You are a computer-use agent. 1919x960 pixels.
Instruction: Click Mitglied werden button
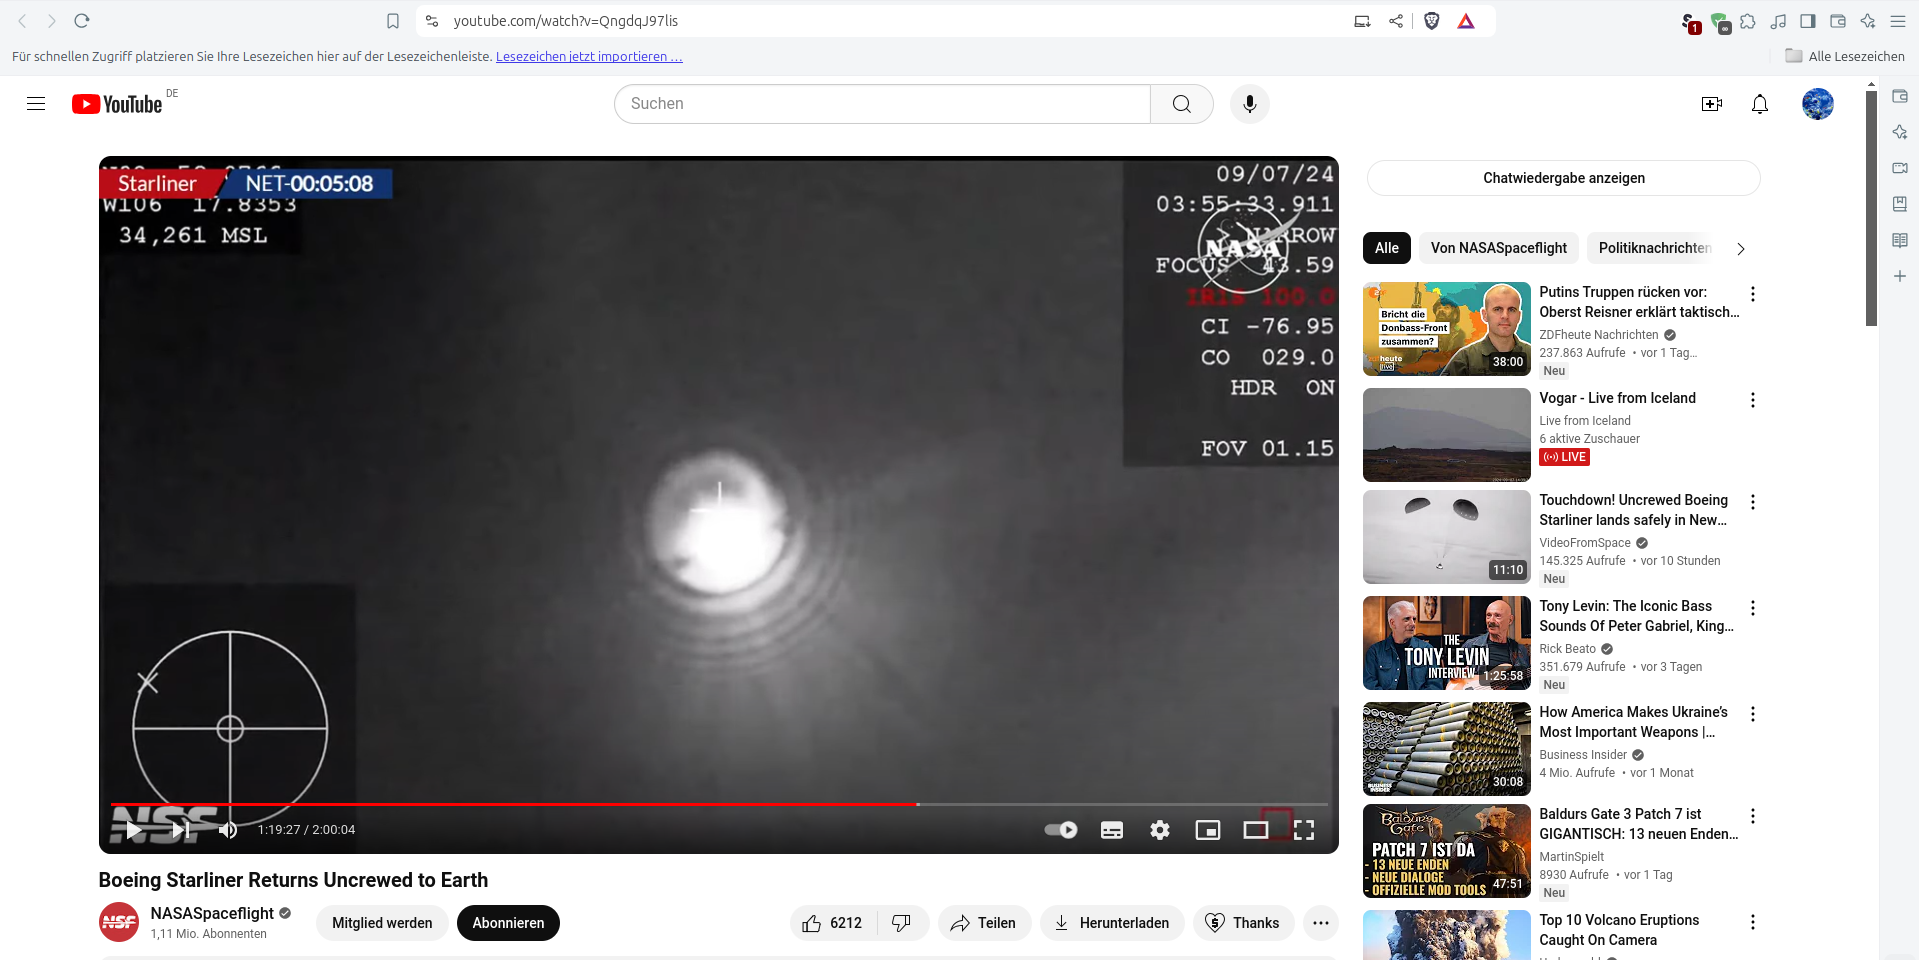(382, 923)
